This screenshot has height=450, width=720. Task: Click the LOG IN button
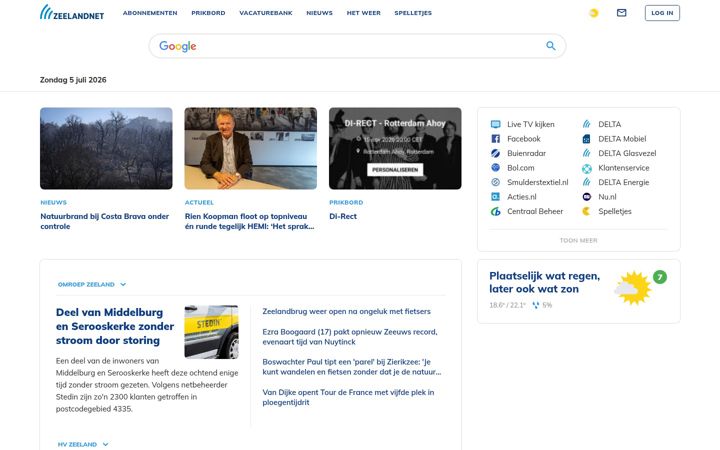coord(662,13)
